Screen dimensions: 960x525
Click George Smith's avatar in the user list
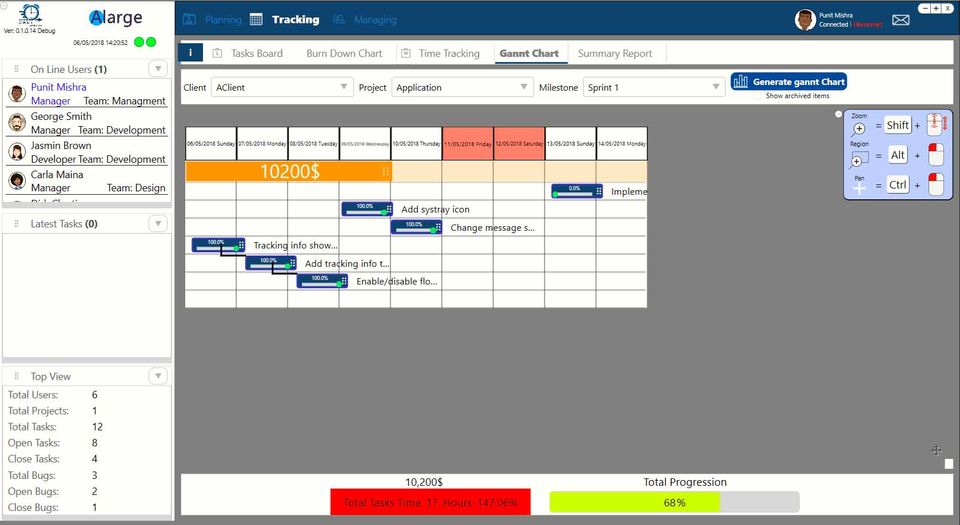tap(17, 122)
